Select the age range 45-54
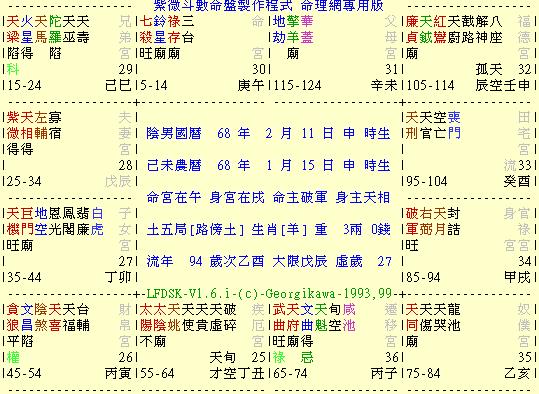Image resolution: width=539 pixels, height=394 pixels. point(24,373)
